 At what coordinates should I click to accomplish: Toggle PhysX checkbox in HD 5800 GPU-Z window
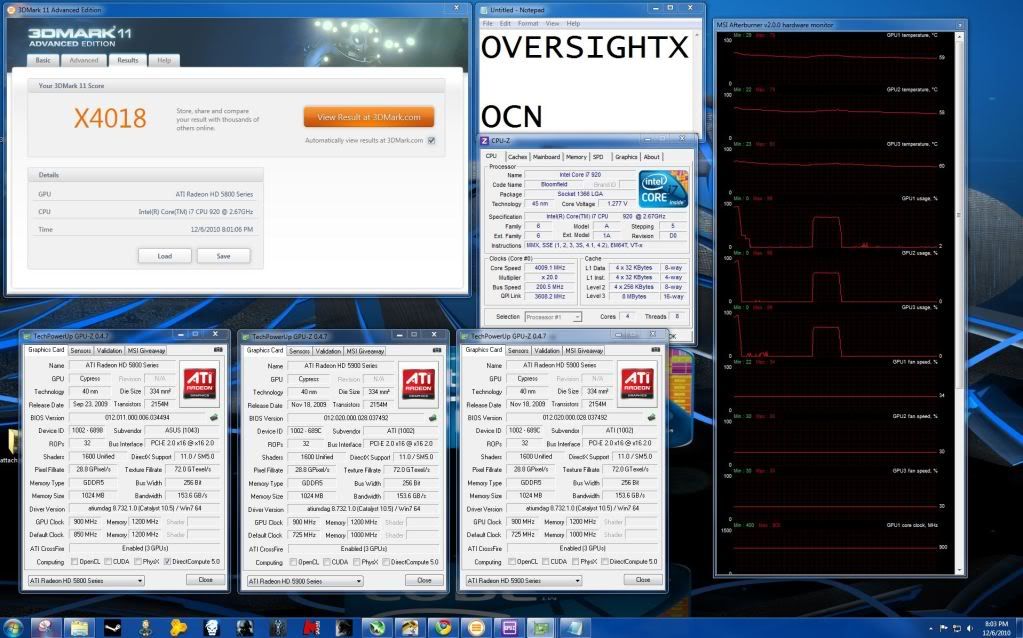(x=138, y=561)
